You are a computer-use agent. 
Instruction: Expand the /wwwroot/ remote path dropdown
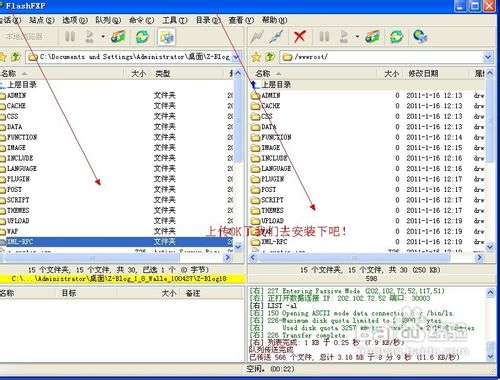pos(488,57)
